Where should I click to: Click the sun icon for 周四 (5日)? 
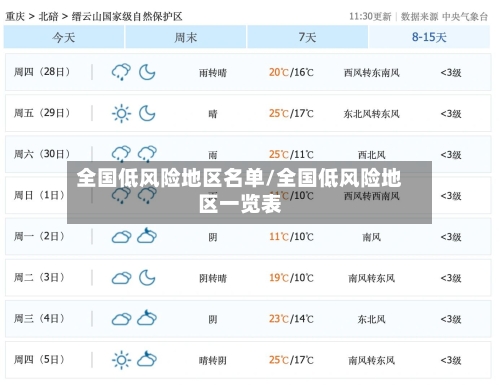point(121,360)
